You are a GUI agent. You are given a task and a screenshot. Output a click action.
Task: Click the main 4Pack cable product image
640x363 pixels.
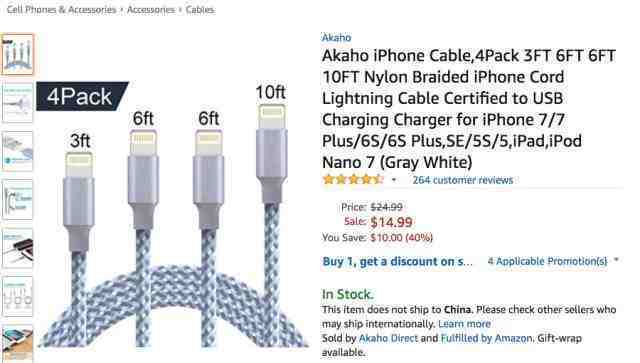tap(173, 214)
